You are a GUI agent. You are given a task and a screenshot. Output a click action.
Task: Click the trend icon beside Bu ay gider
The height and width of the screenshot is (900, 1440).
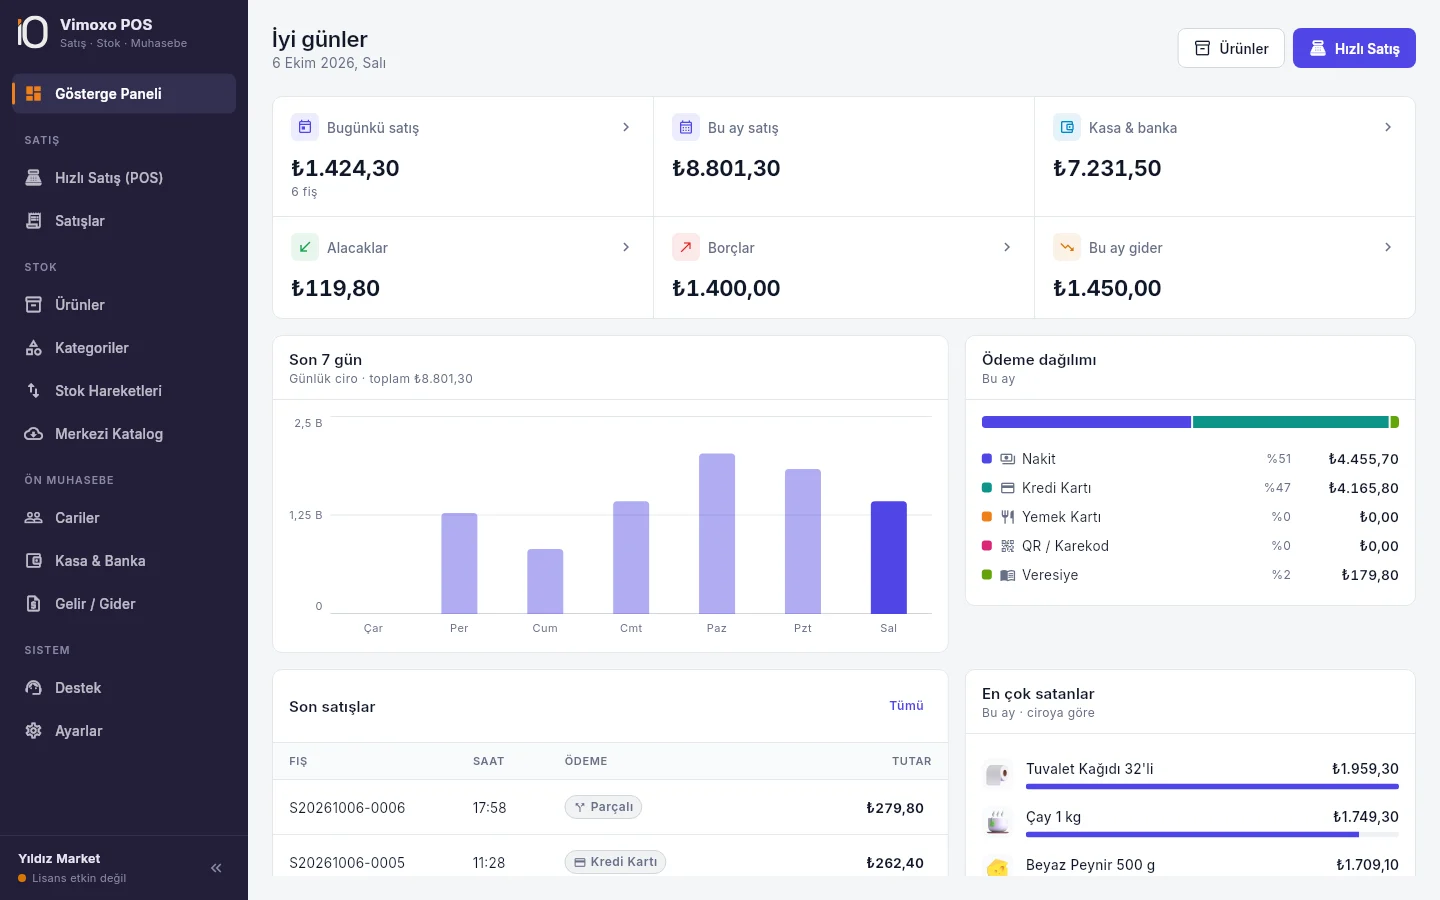[x=1067, y=247]
